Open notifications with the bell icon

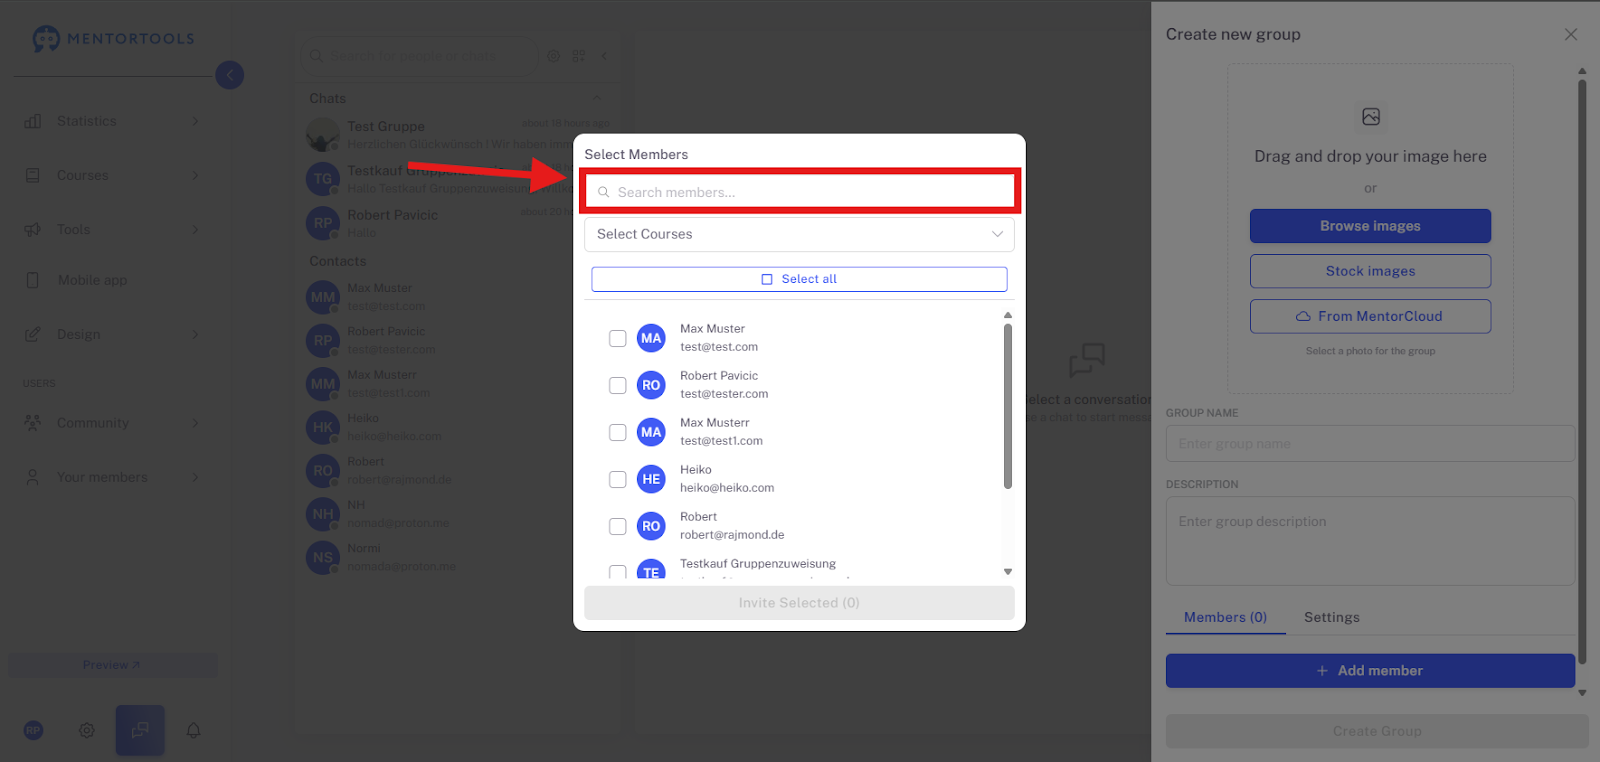193,730
